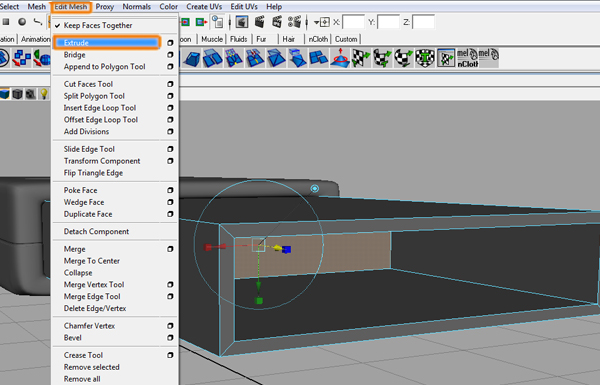600x385 pixels.
Task: Open Bevel option box
Action: click(170, 338)
